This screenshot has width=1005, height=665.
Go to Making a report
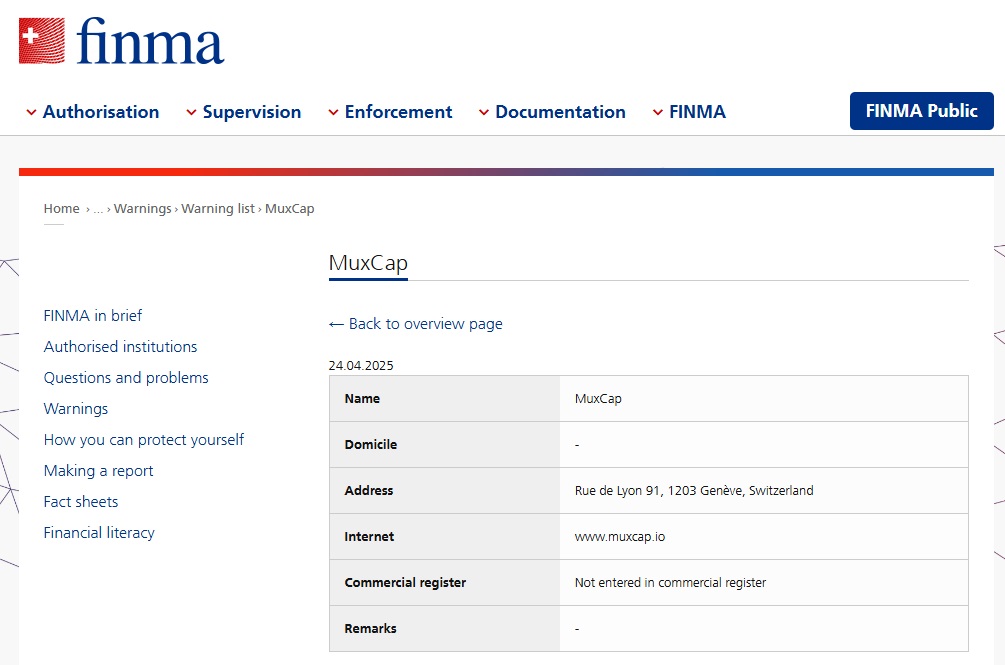point(98,471)
